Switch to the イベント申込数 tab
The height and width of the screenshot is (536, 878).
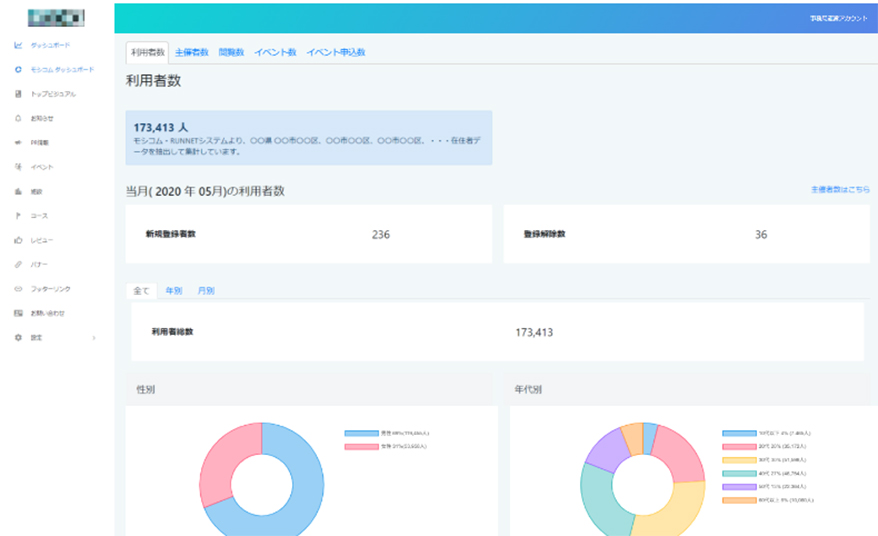click(x=335, y=52)
